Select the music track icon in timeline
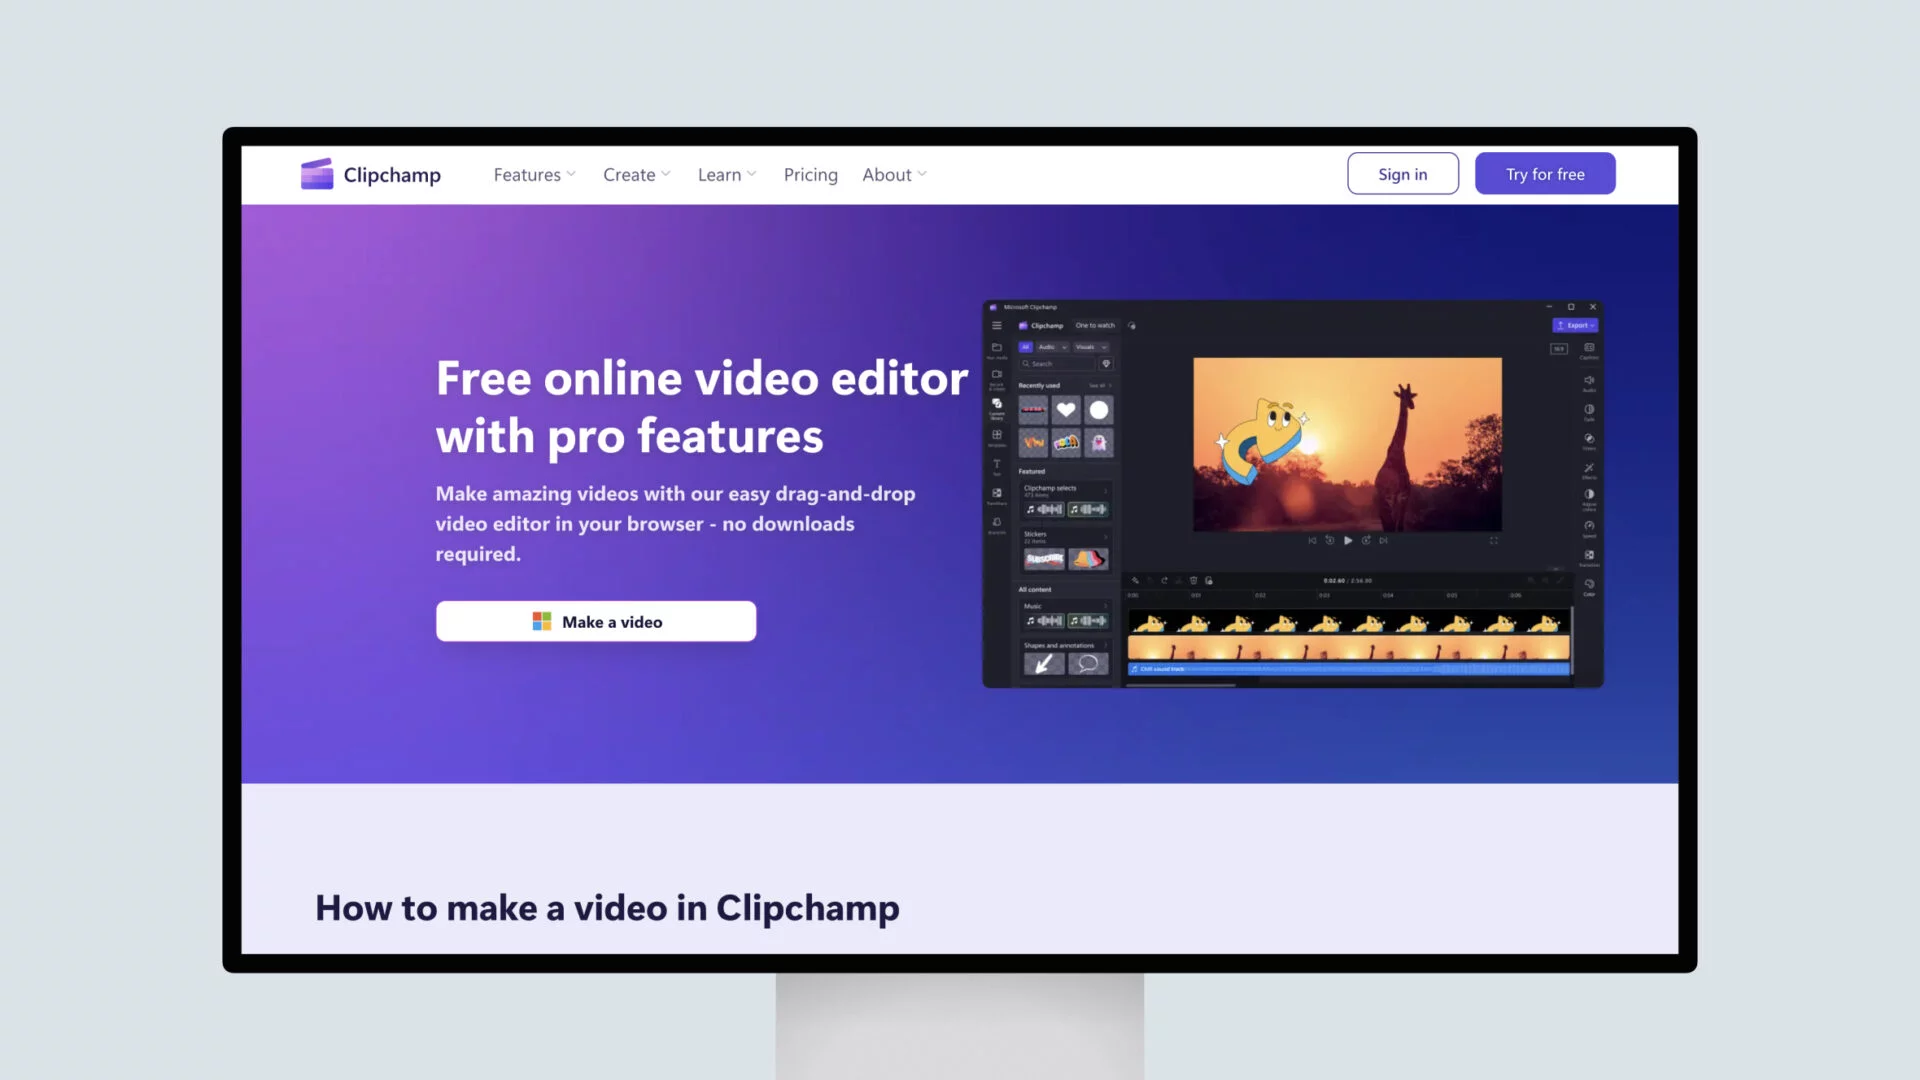The width and height of the screenshot is (1920, 1080). coord(1137,669)
